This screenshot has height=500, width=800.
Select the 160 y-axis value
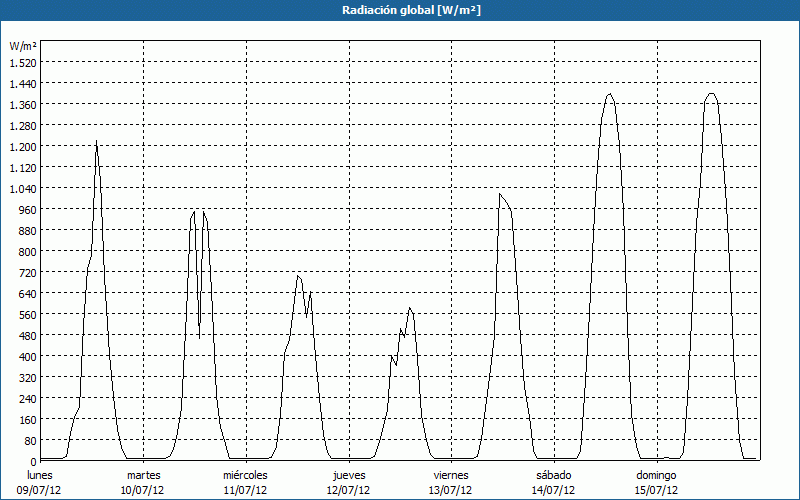[x=27, y=419]
